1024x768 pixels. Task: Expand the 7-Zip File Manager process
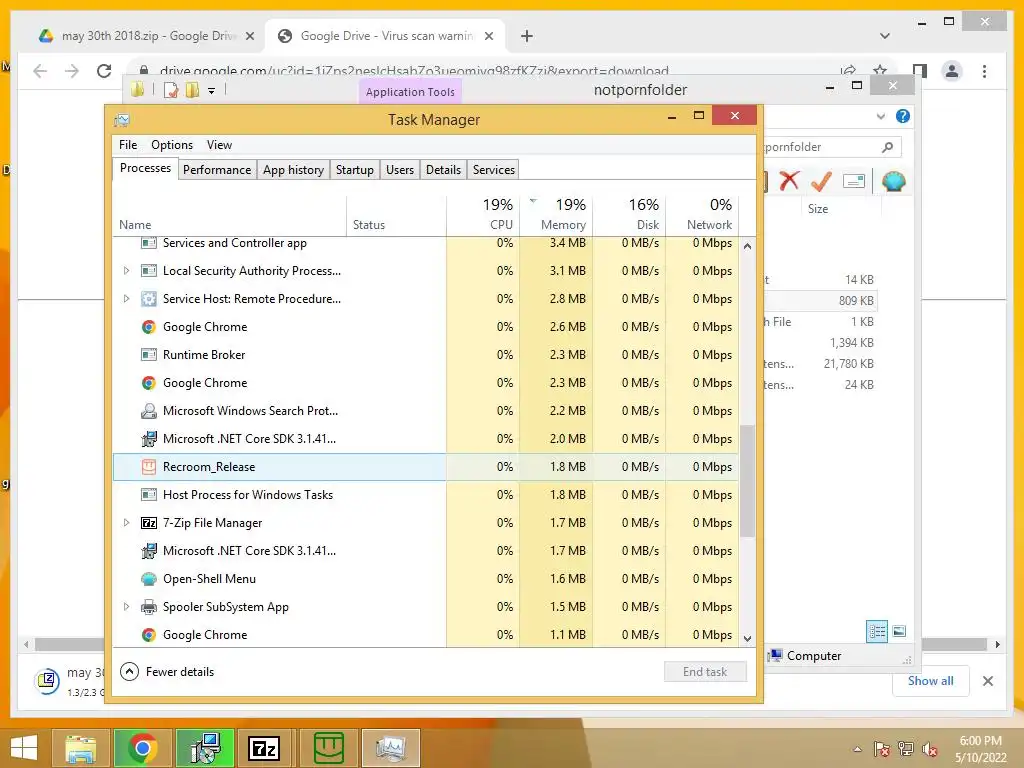(x=127, y=522)
